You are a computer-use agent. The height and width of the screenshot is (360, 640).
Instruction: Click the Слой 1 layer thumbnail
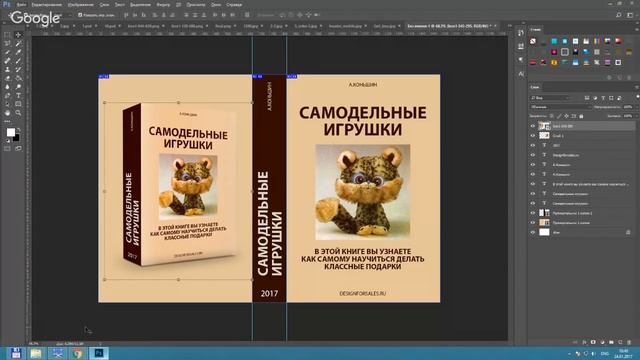pyautogui.click(x=544, y=136)
